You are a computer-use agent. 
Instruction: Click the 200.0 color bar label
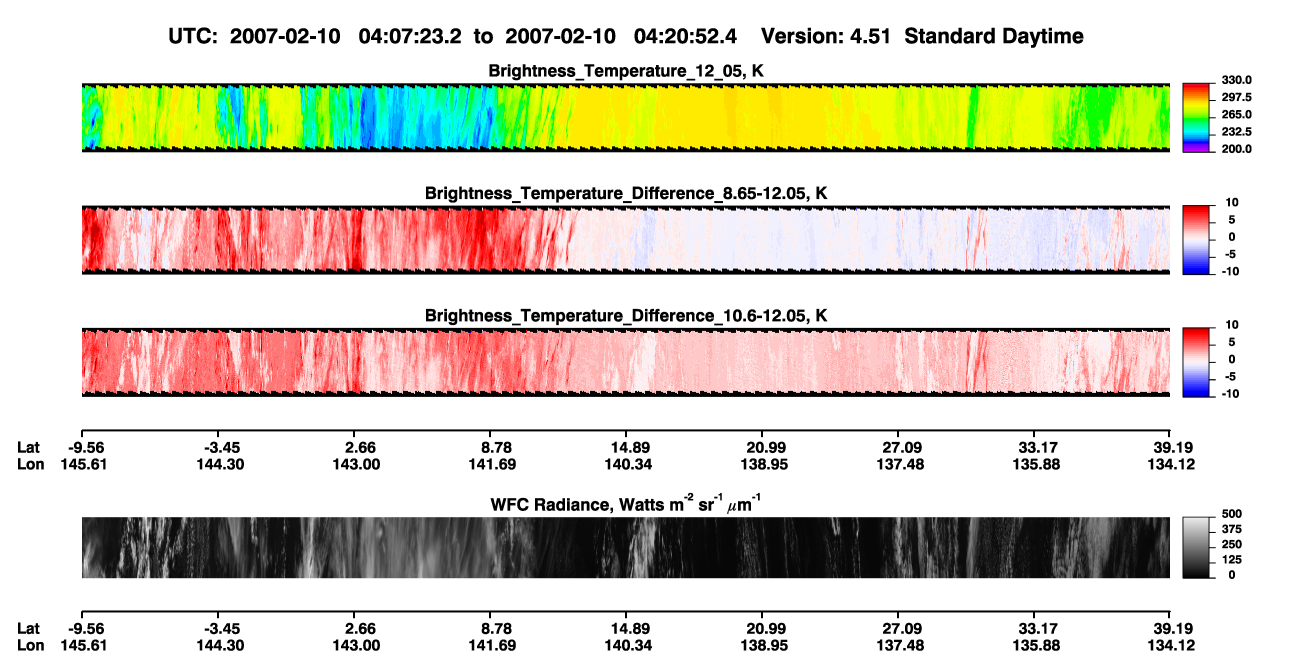pos(1236,149)
